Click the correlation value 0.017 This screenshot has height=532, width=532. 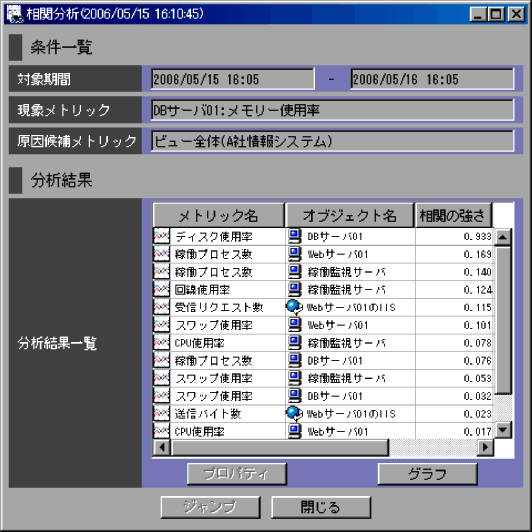pyautogui.click(x=477, y=432)
